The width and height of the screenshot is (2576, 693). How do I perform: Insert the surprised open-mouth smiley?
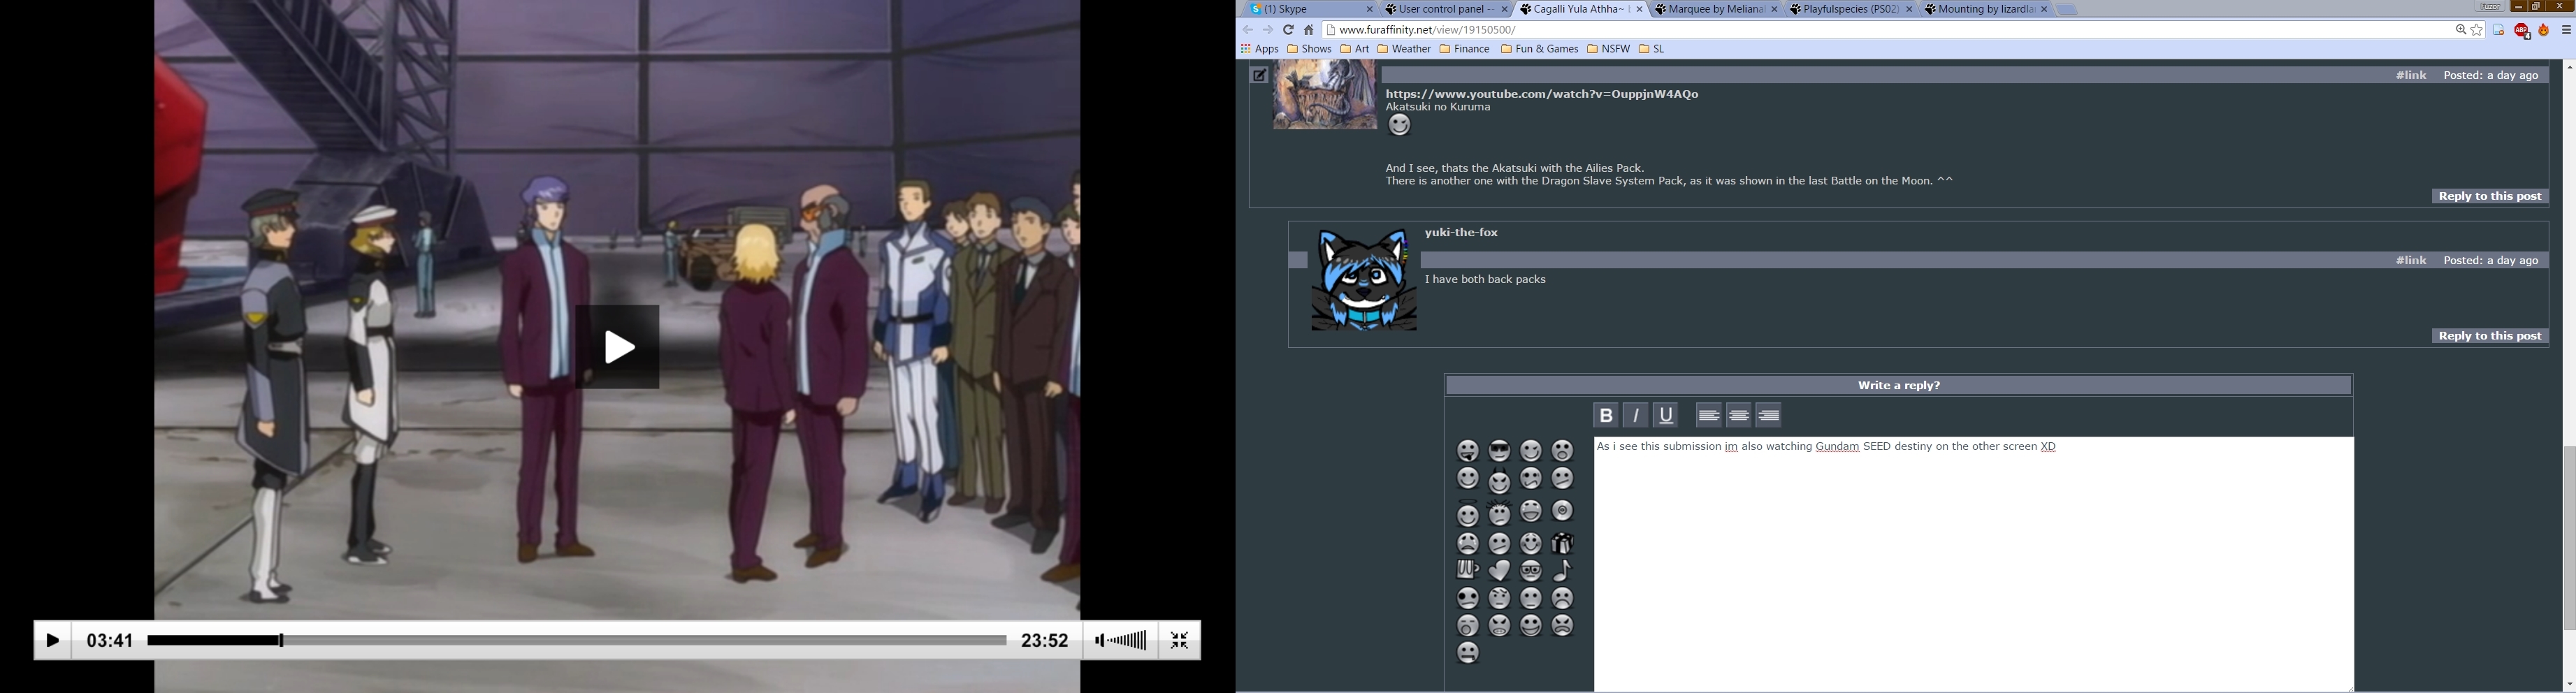coord(1563,451)
